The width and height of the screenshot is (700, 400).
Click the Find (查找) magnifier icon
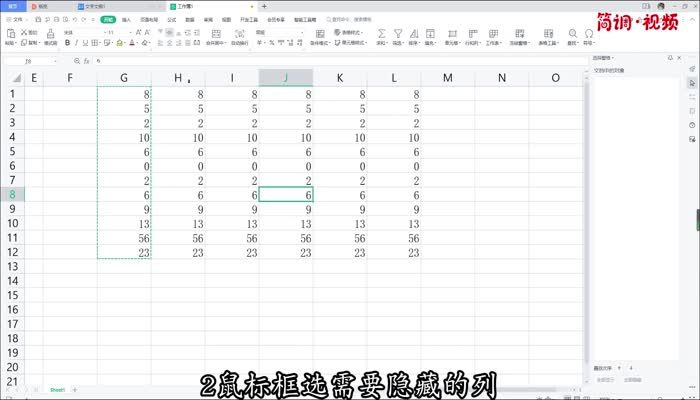pyautogui.click(x=573, y=34)
